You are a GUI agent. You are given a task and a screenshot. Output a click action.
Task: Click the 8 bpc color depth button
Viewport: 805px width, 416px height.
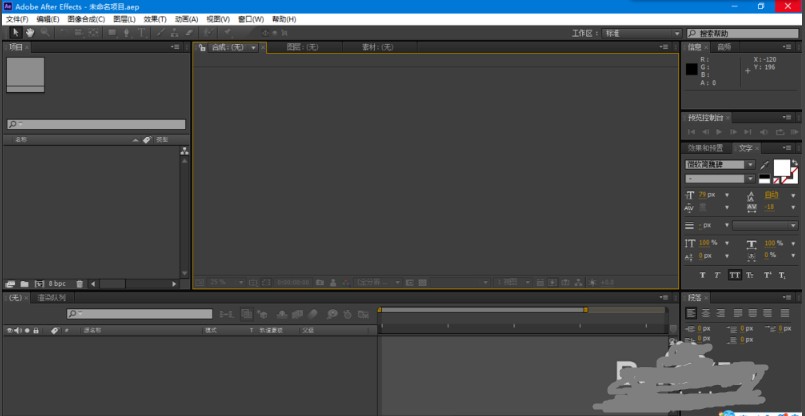click(x=58, y=284)
